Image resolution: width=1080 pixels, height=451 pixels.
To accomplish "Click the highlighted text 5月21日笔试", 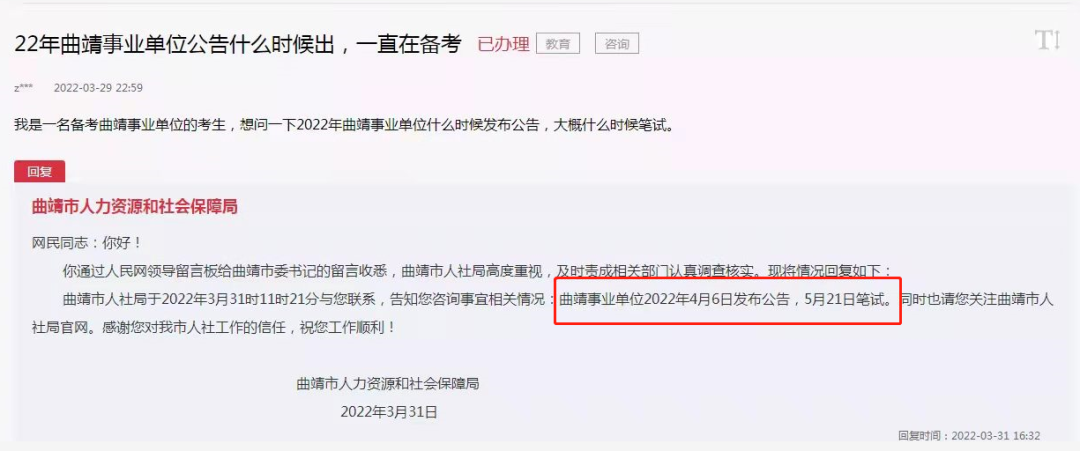I will click(851, 300).
